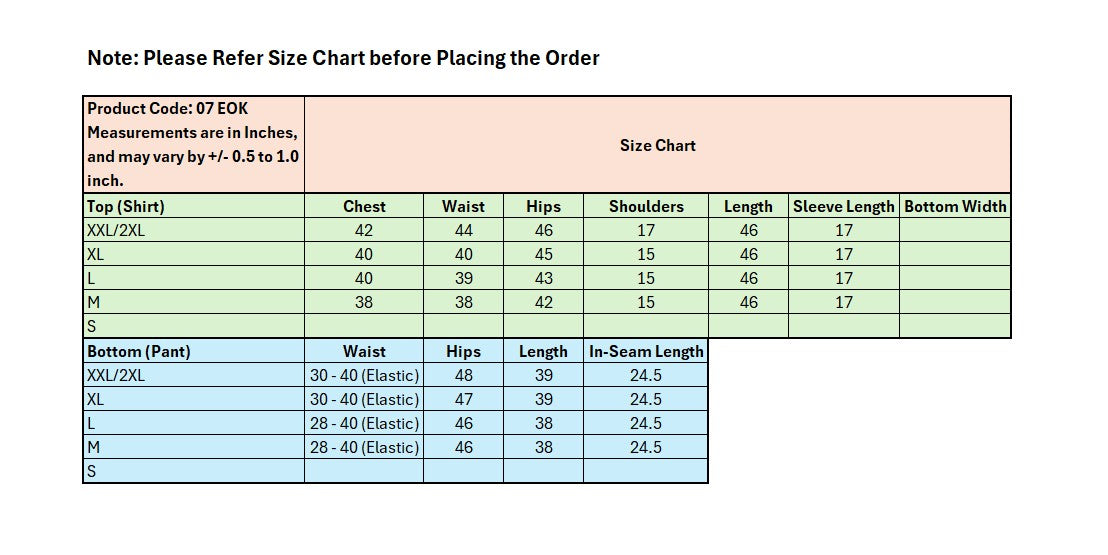Select the S row label in shirt section
The image size is (1108, 555).
92,326
